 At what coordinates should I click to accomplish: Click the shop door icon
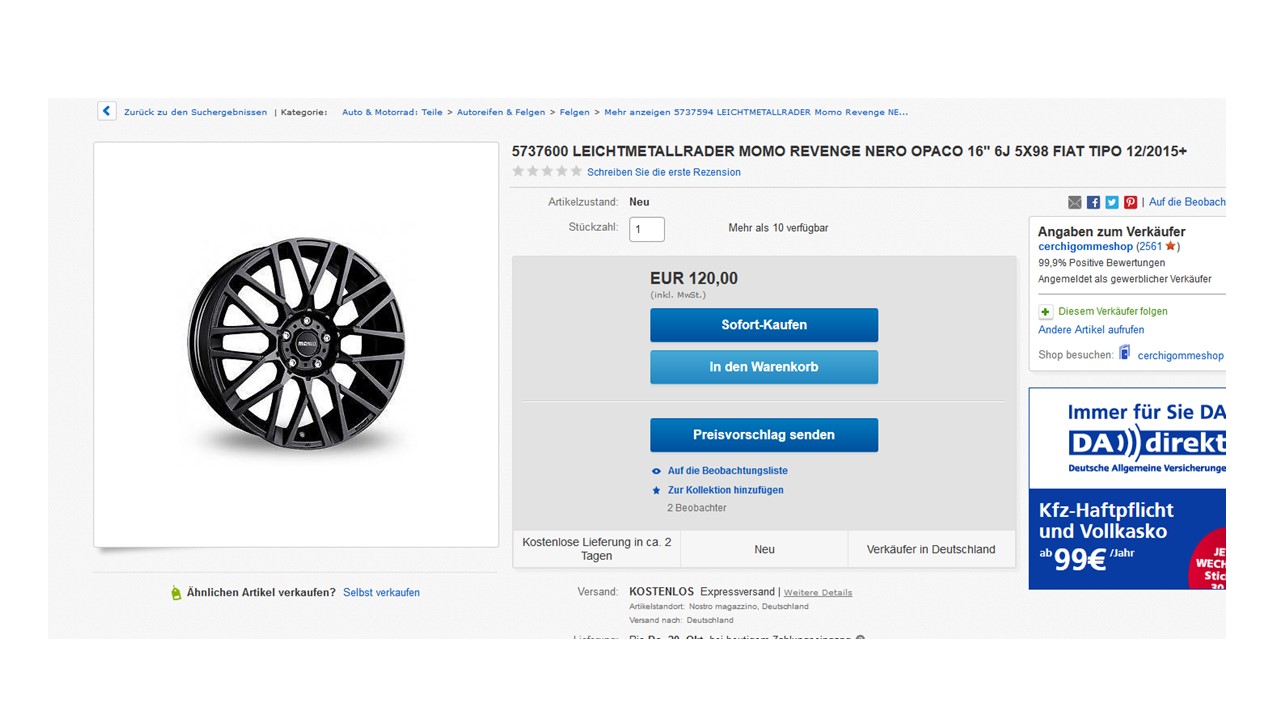(x=1125, y=353)
